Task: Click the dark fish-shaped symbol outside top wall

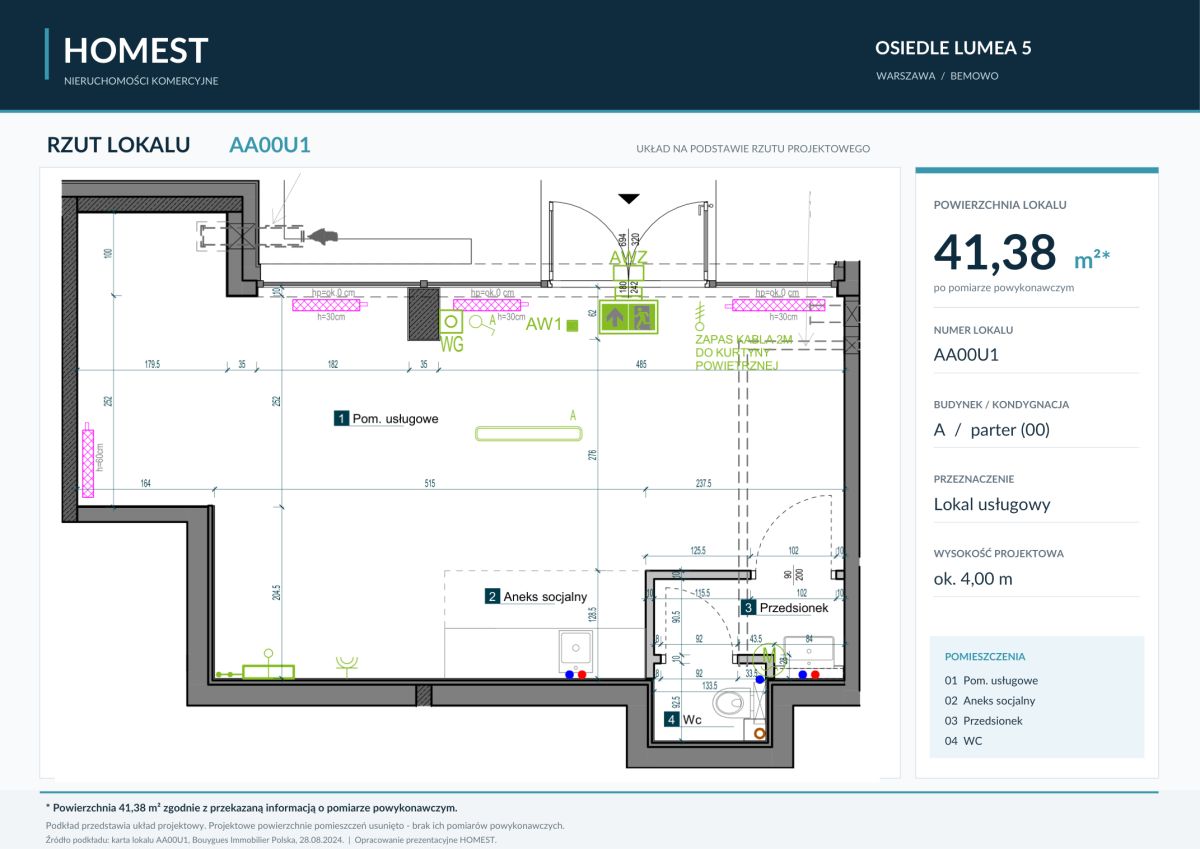Action: click(322, 236)
